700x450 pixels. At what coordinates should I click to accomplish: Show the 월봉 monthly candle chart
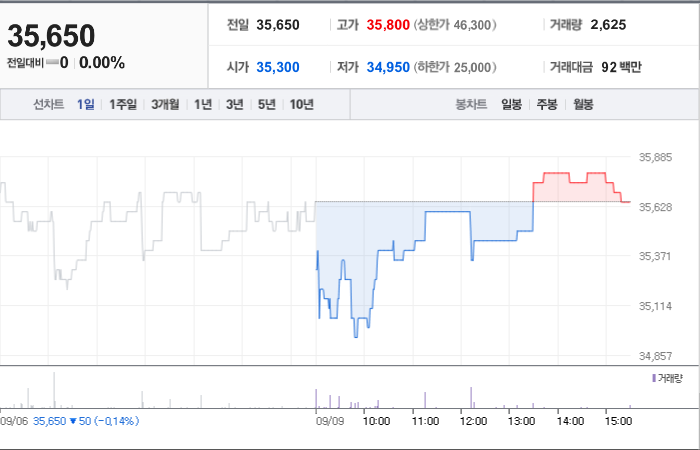(x=583, y=104)
